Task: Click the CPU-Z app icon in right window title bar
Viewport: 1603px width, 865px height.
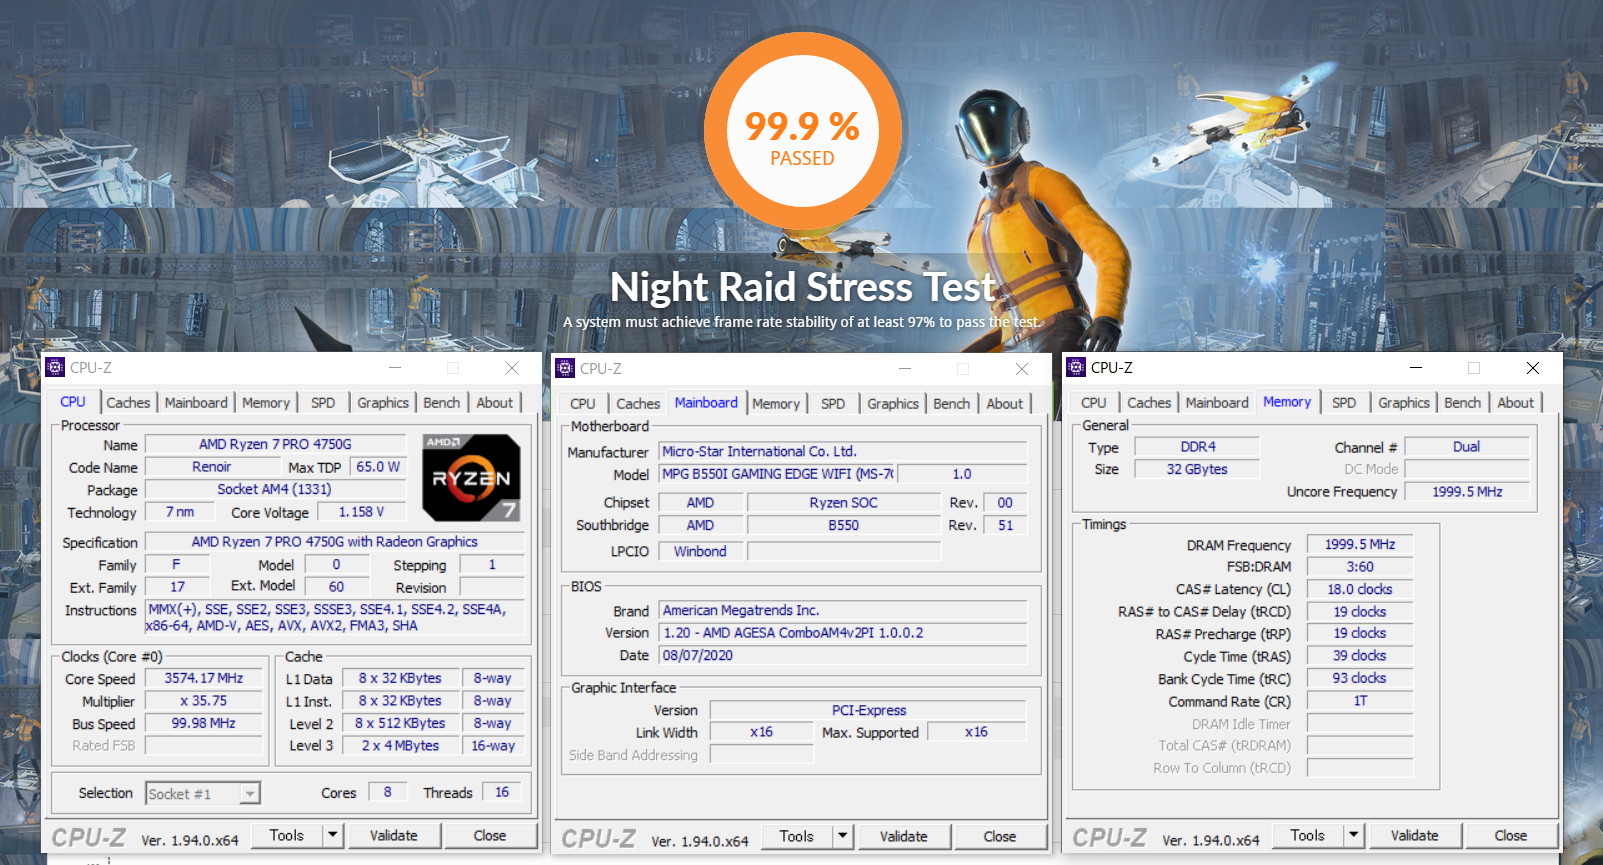Action: 1077,368
